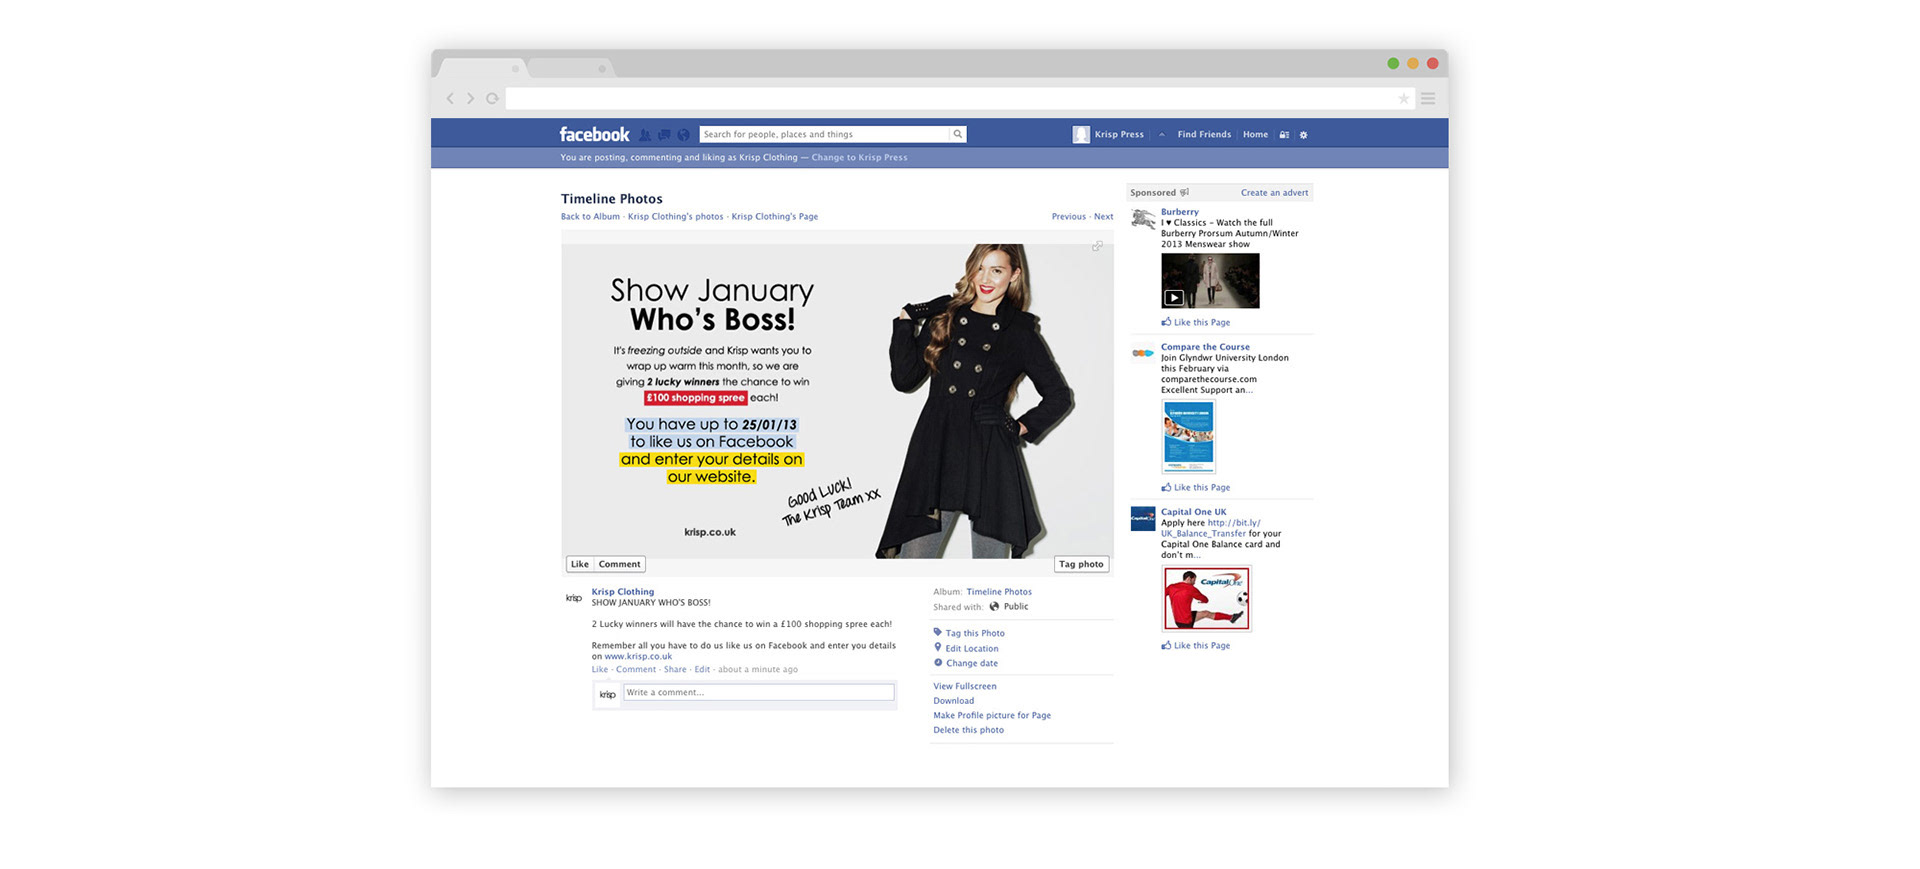Click the Krisp Press profile avatar
Image resolution: width=1920 pixels, height=869 pixels.
click(x=1081, y=134)
